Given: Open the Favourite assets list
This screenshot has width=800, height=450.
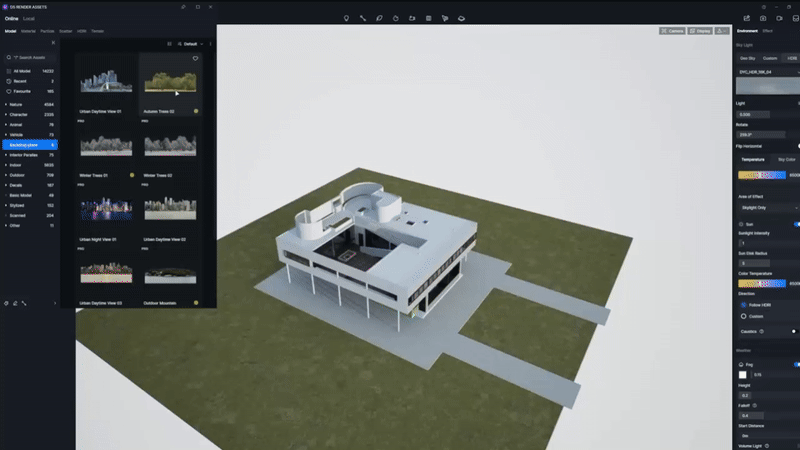Looking at the screenshot, I should (30, 91).
